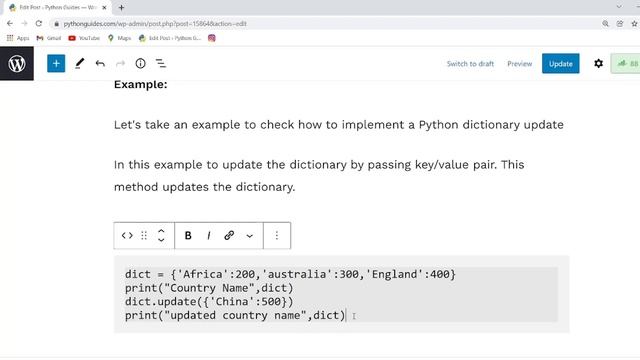Click the paragraph starting "In this example"
The height and width of the screenshot is (360, 640).
319,176
